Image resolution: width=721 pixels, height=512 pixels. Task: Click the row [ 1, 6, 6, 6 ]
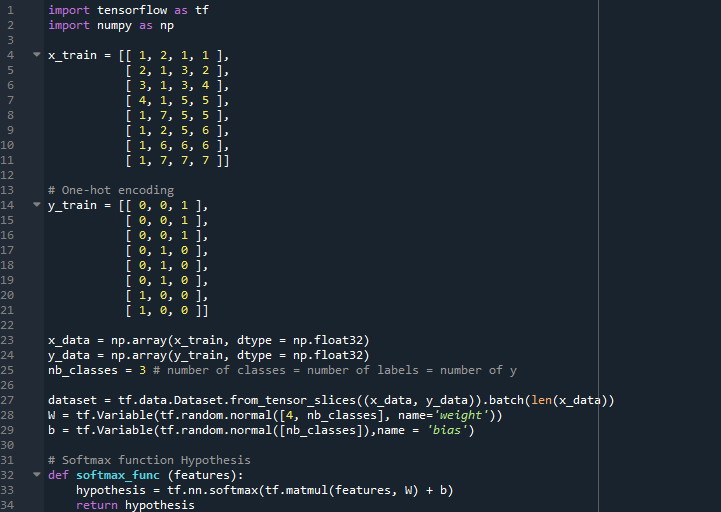[x=177, y=145]
